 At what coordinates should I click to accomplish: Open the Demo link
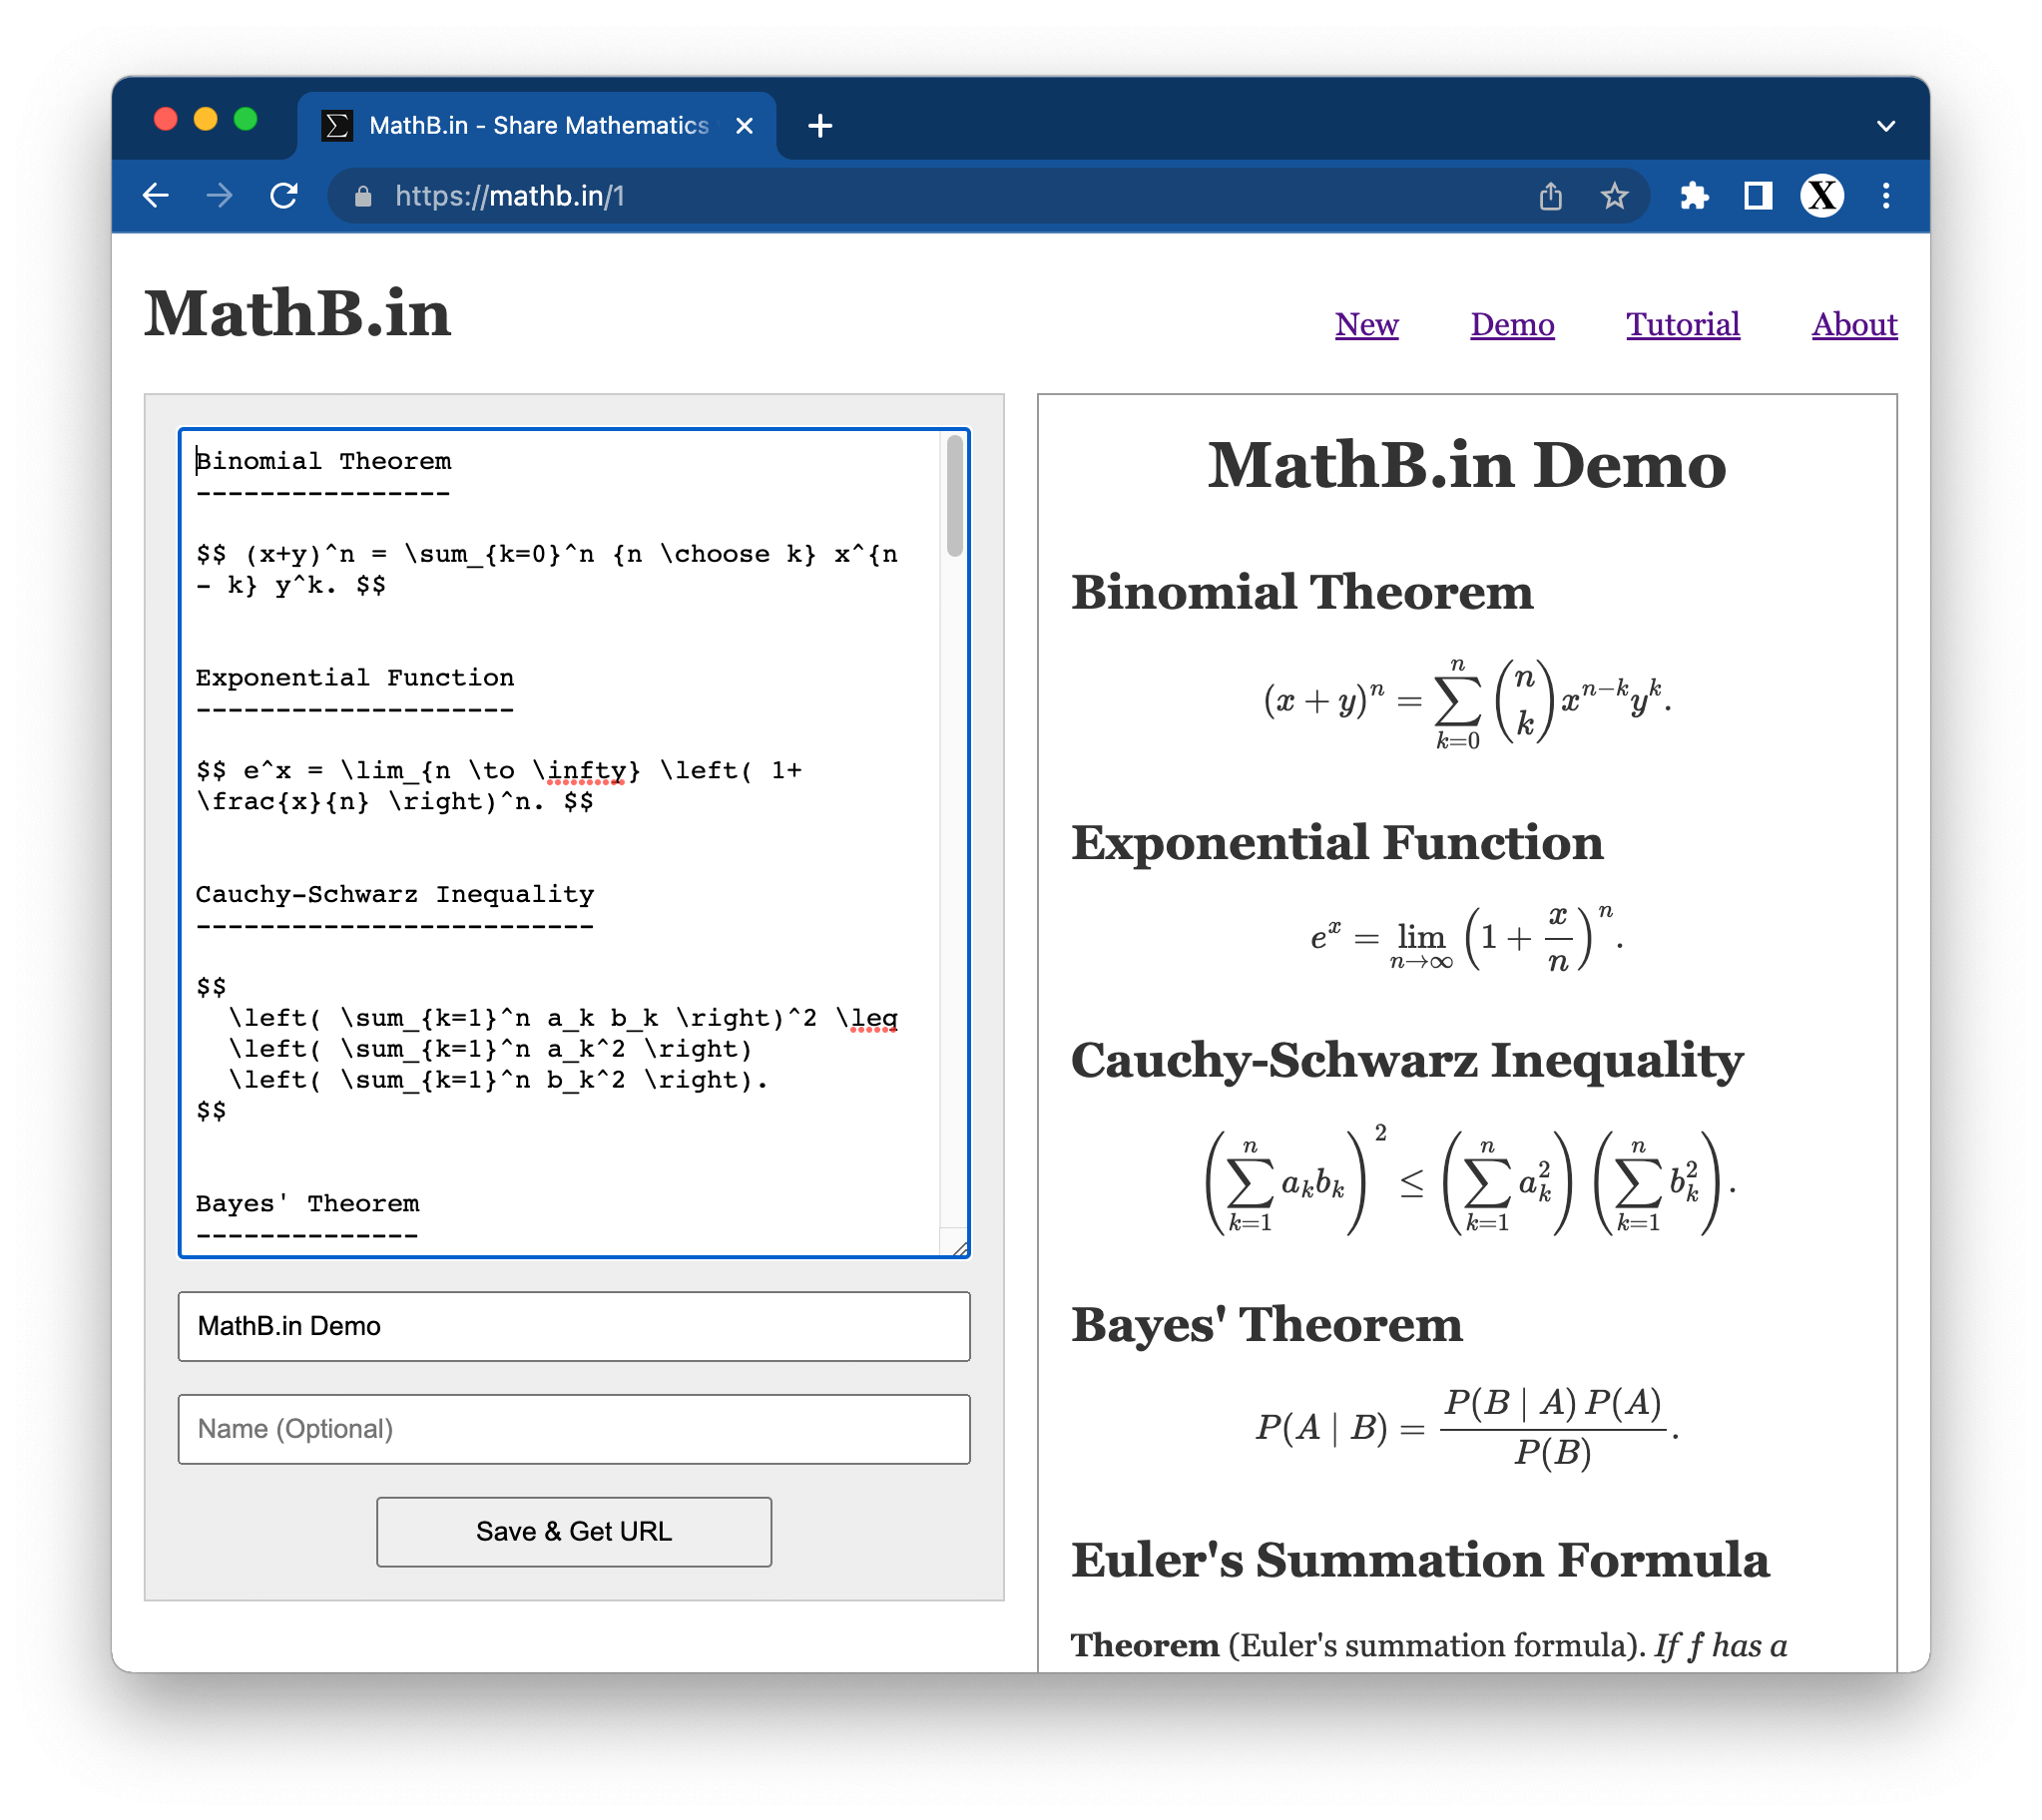click(x=1511, y=324)
